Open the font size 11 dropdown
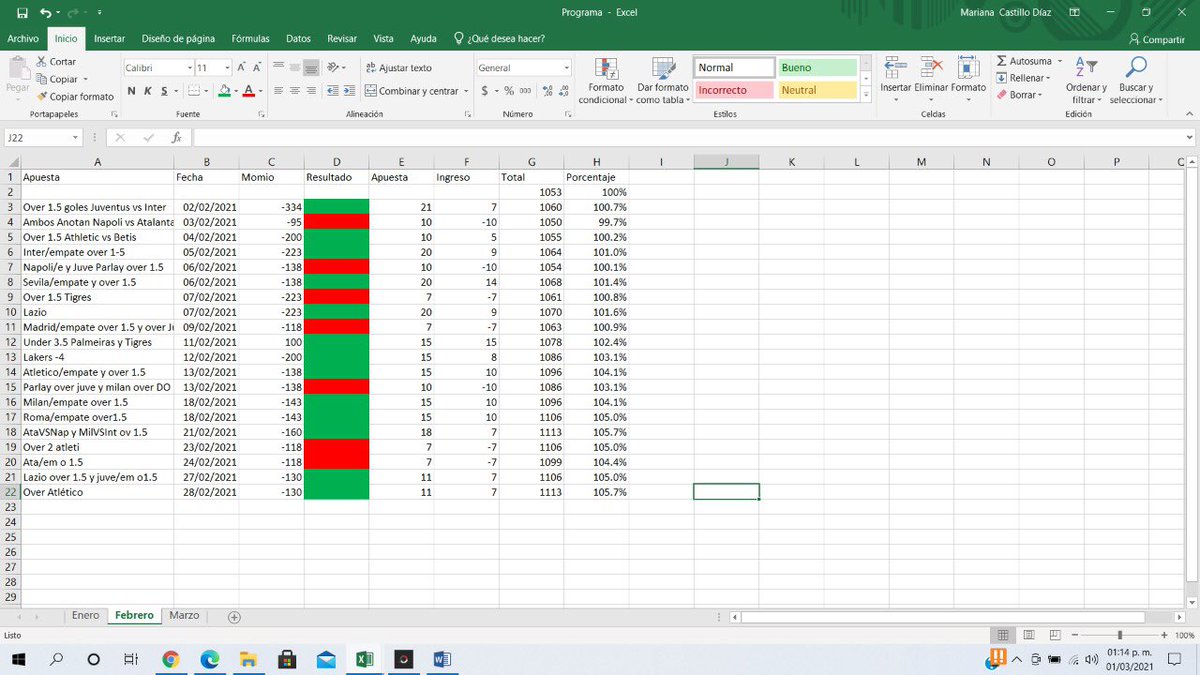 pyautogui.click(x=227, y=68)
